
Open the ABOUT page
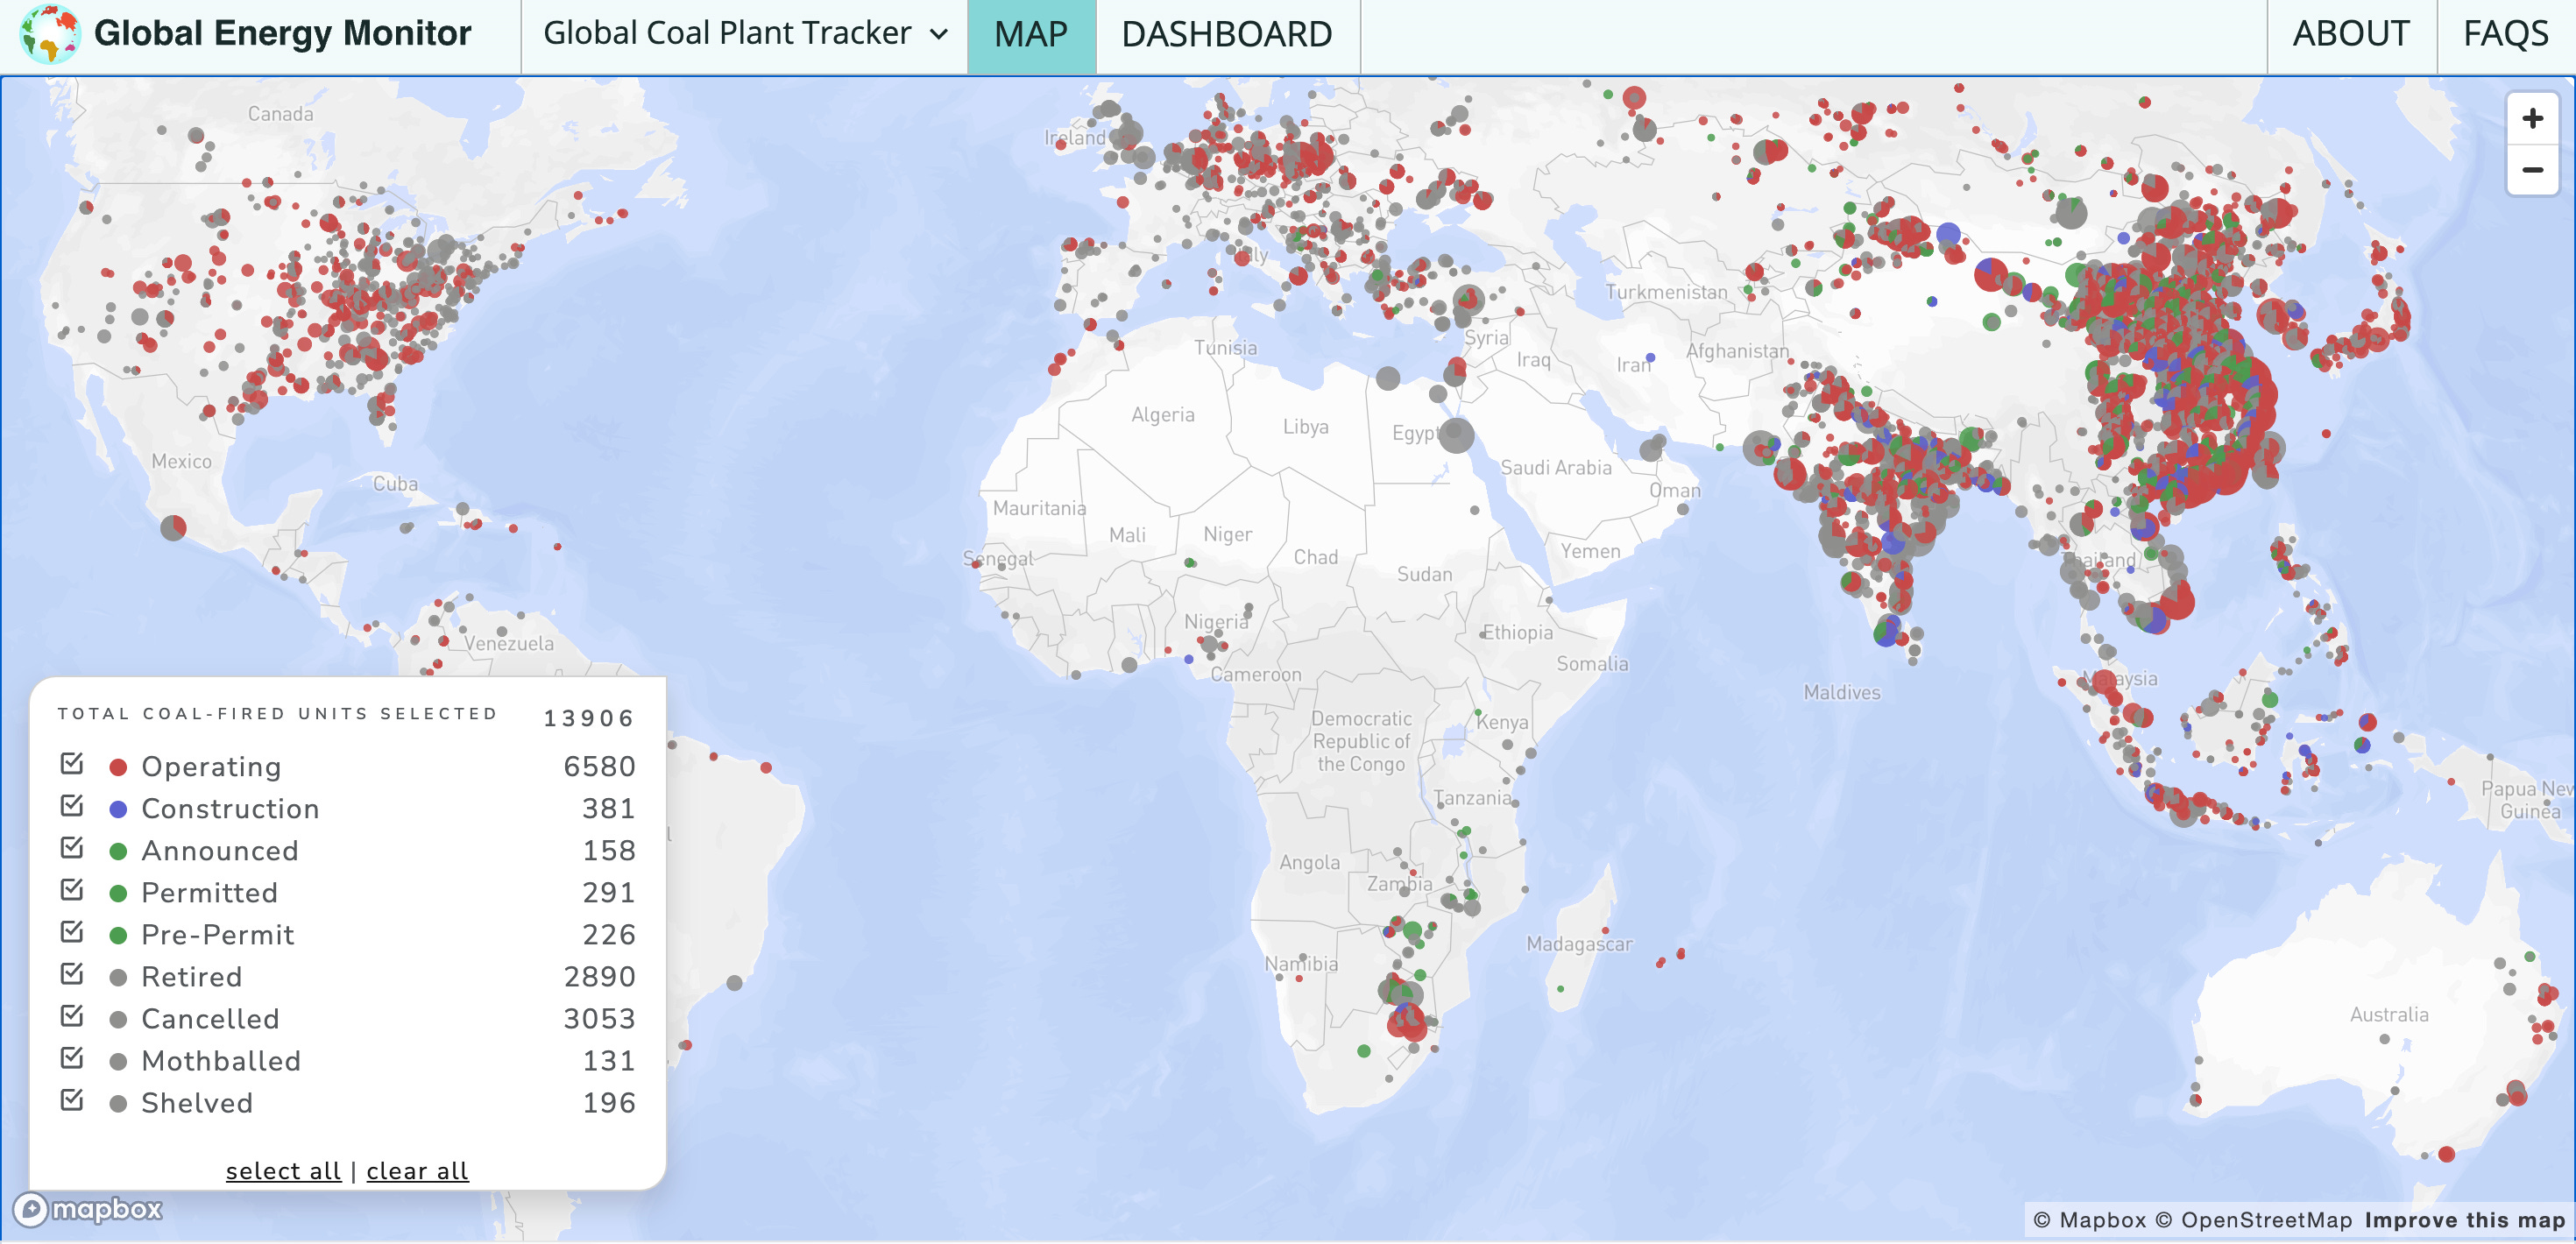(2349, 35)
